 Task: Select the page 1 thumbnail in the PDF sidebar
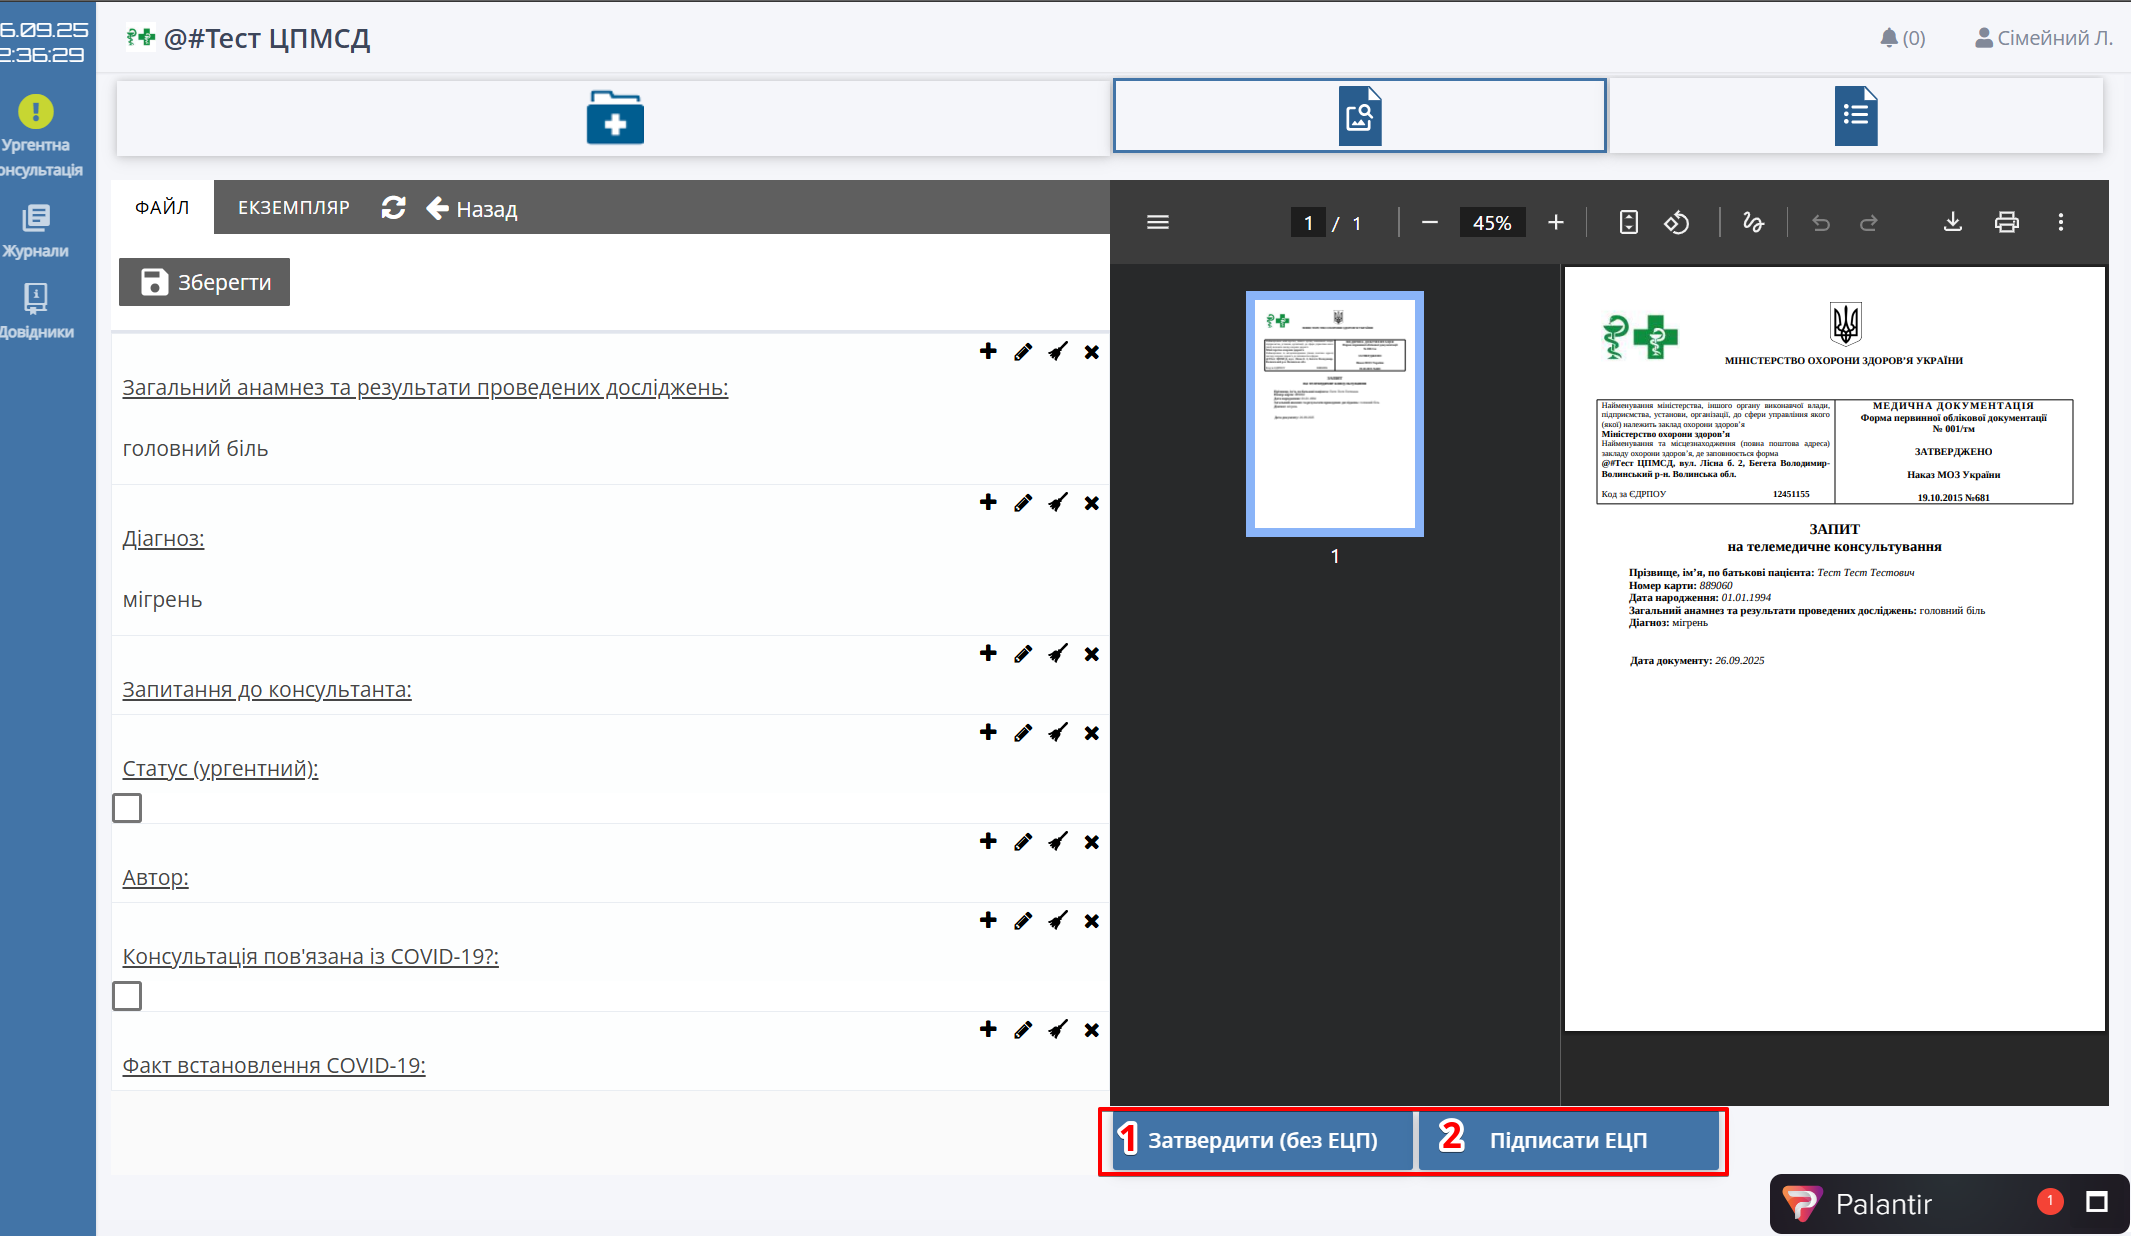click(x=1334, y=414)
